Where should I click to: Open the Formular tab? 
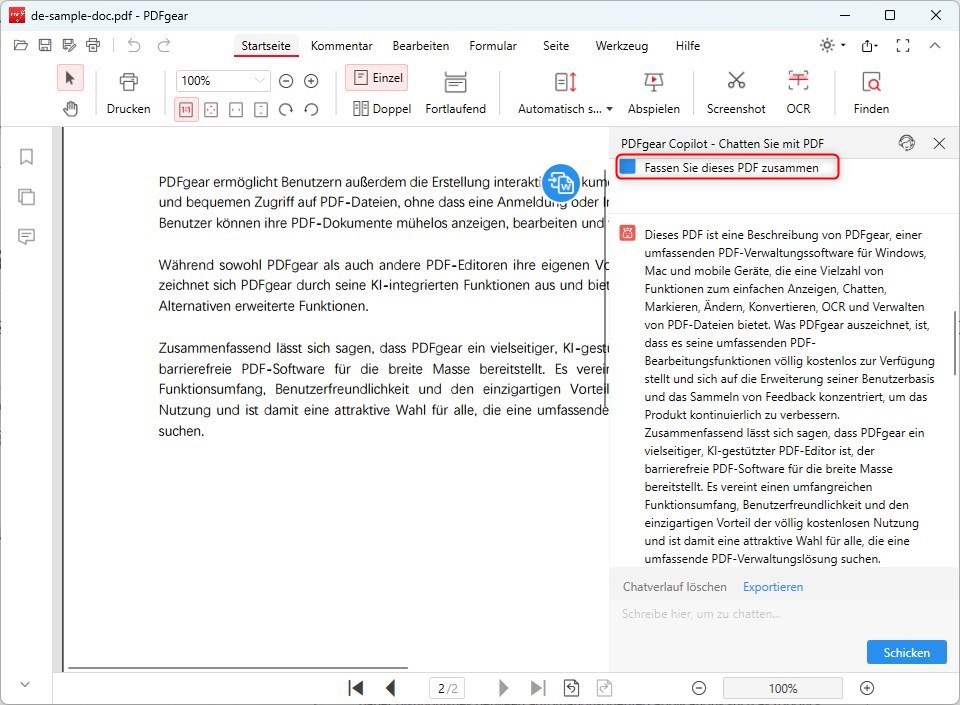coord(493,46)
